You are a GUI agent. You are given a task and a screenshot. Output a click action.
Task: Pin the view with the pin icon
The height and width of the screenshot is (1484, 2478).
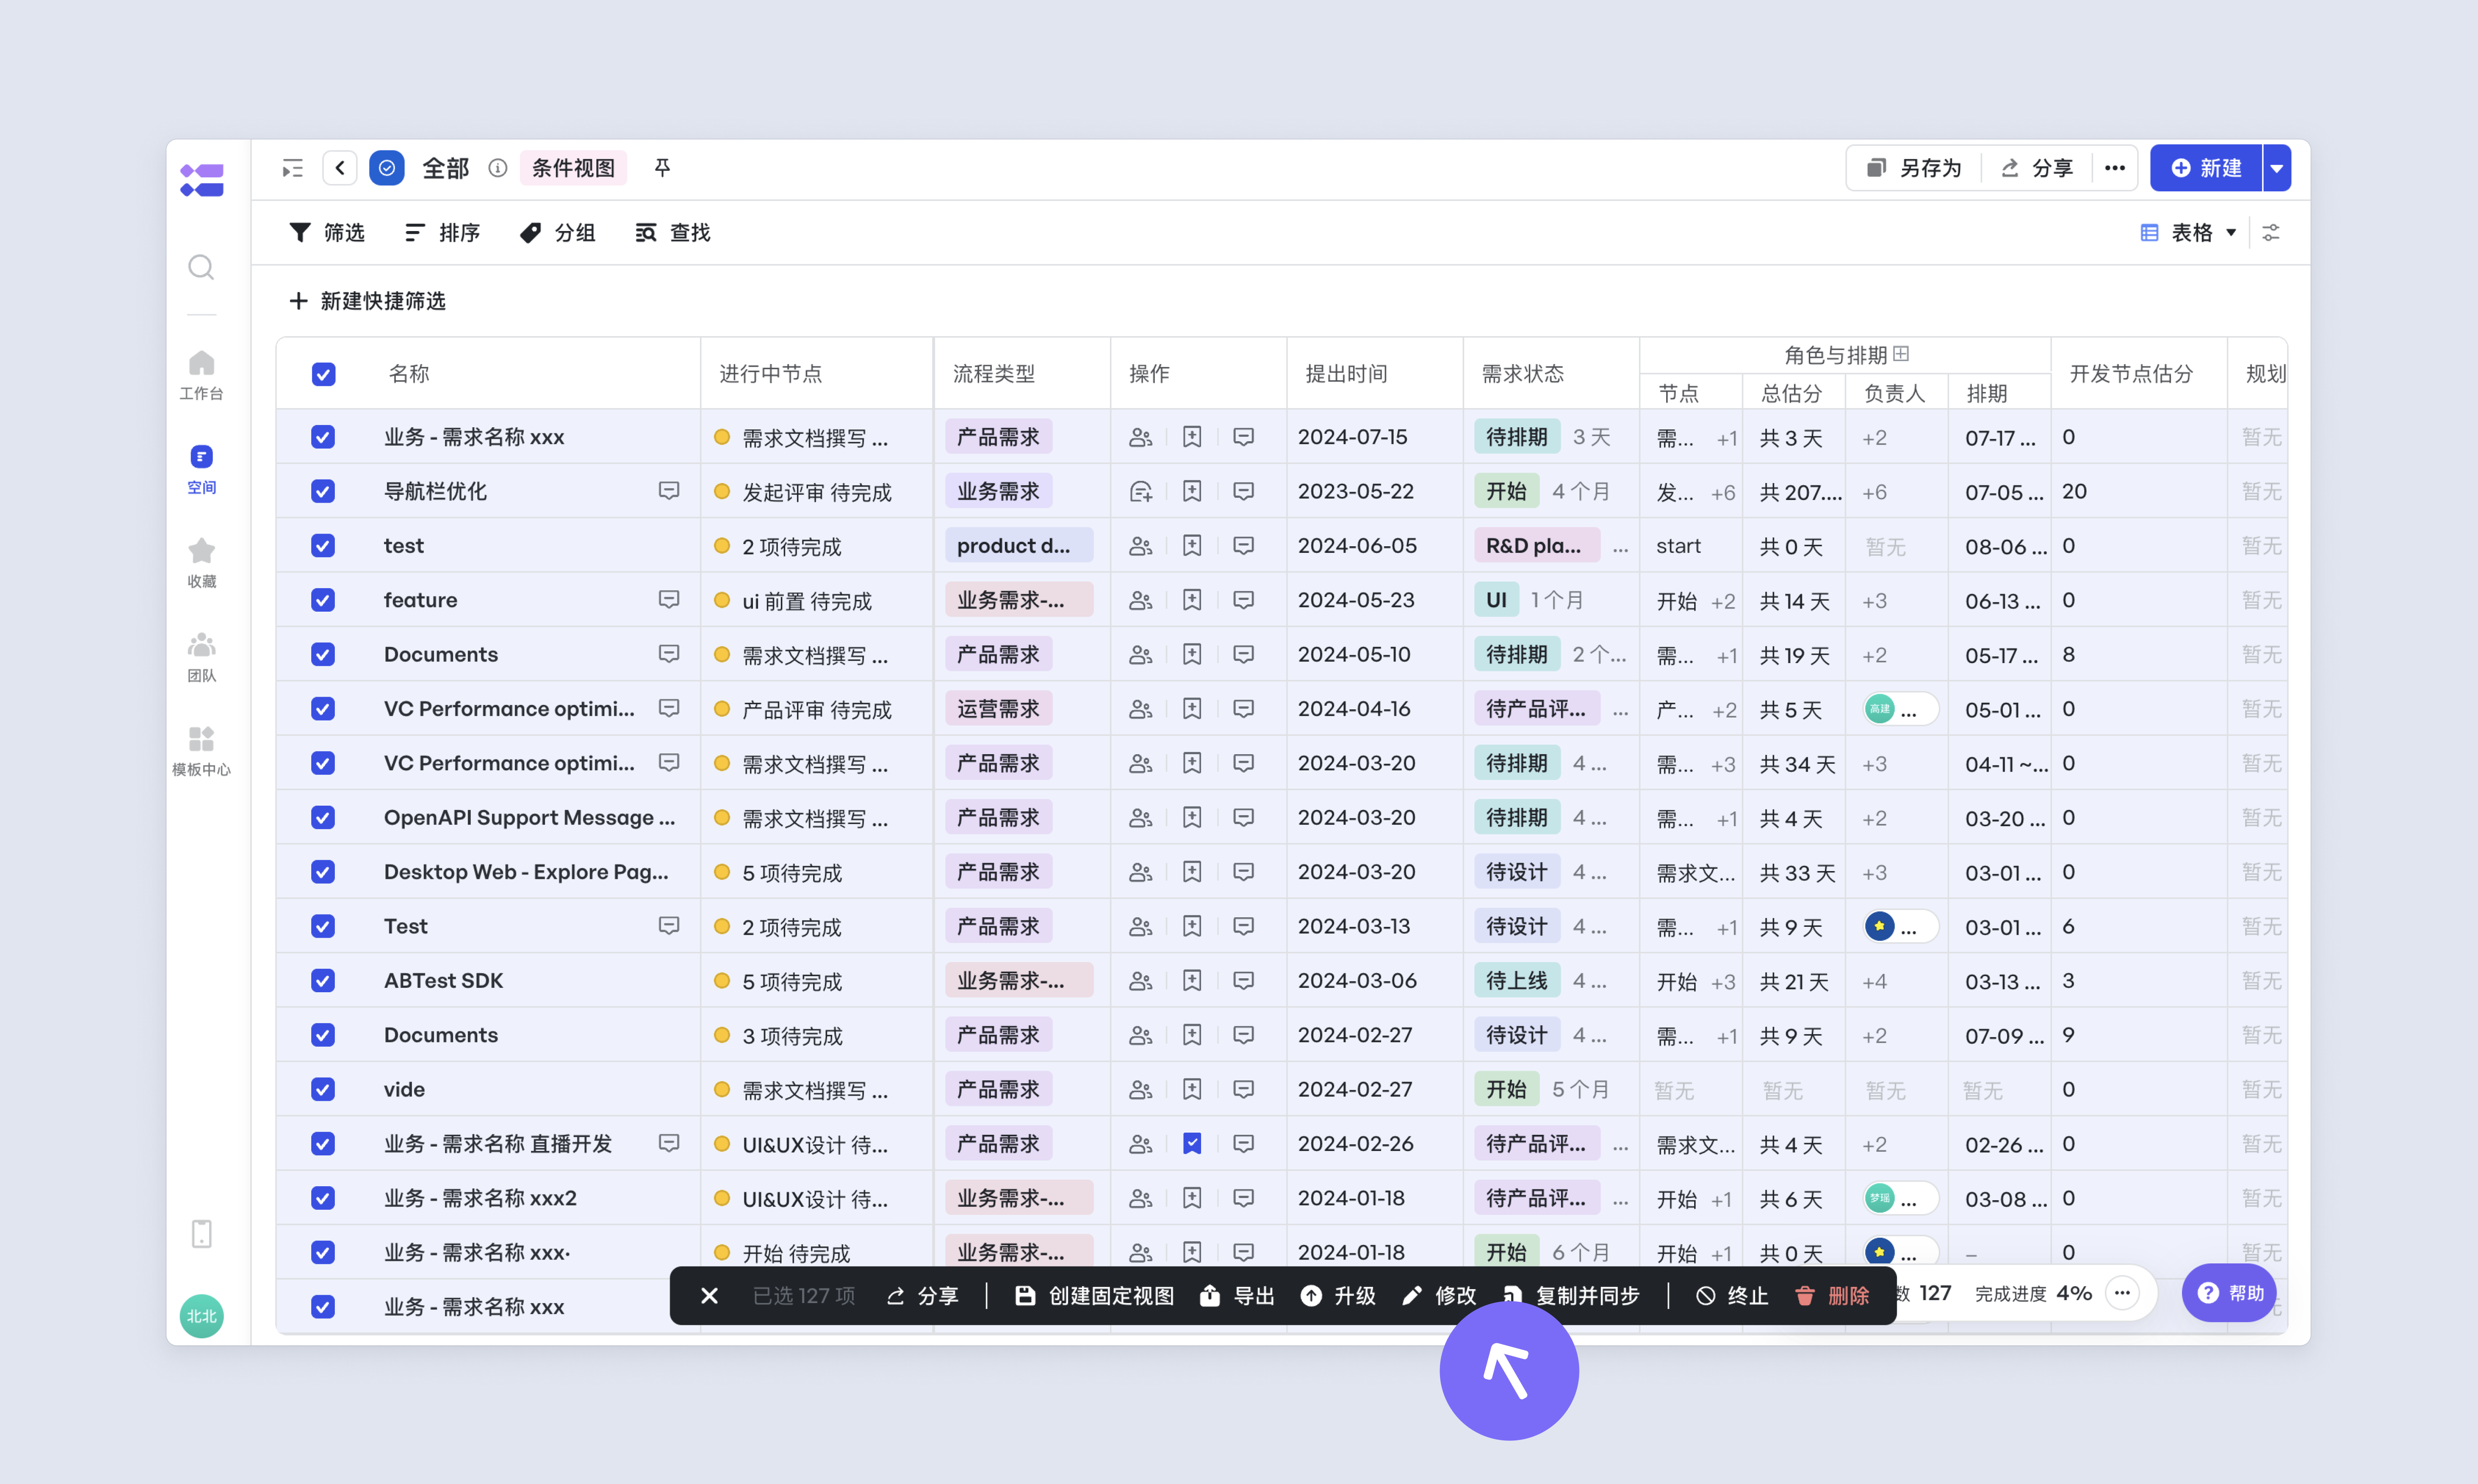click(x=662, y=168)
